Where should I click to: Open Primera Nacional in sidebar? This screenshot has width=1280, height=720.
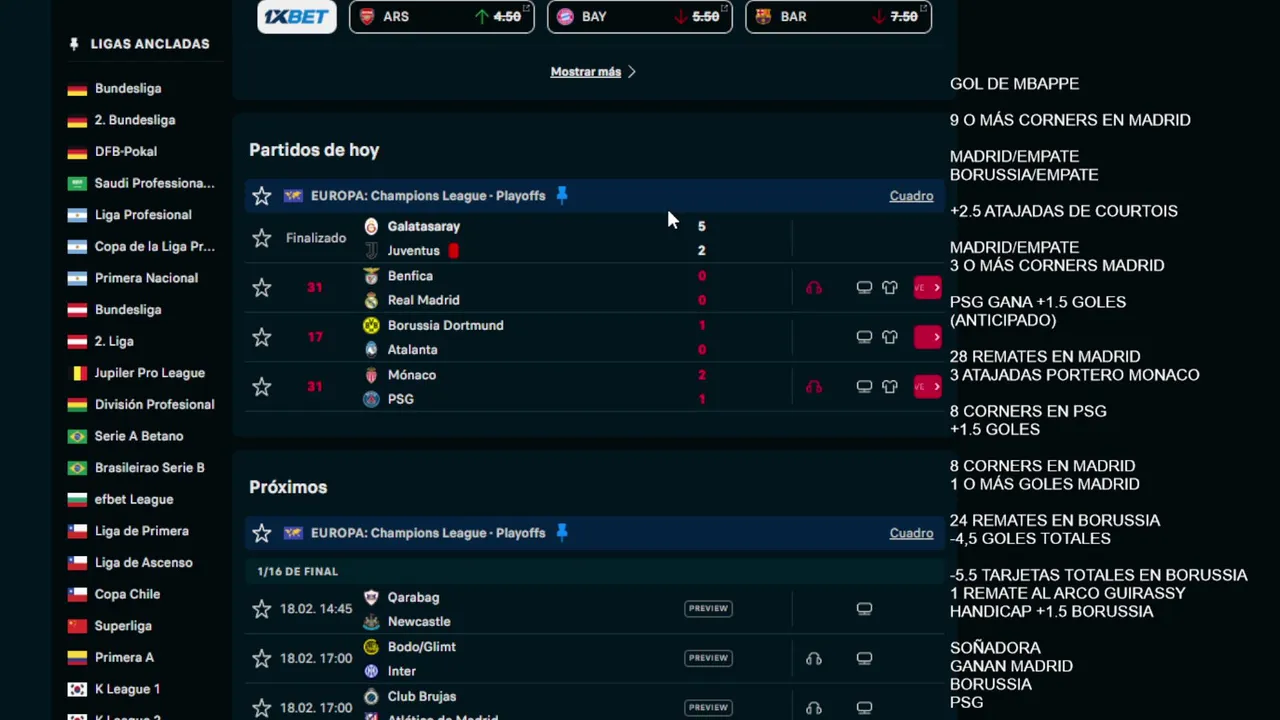[146, 278]
